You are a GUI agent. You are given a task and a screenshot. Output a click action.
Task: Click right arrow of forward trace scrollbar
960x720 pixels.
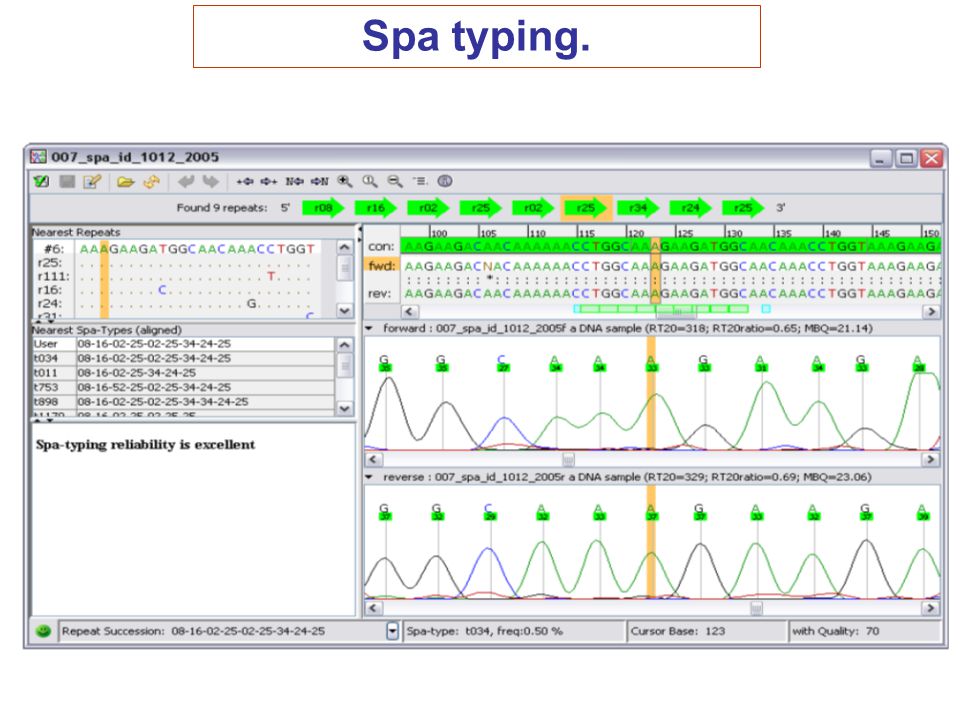(x=931, y=459)
